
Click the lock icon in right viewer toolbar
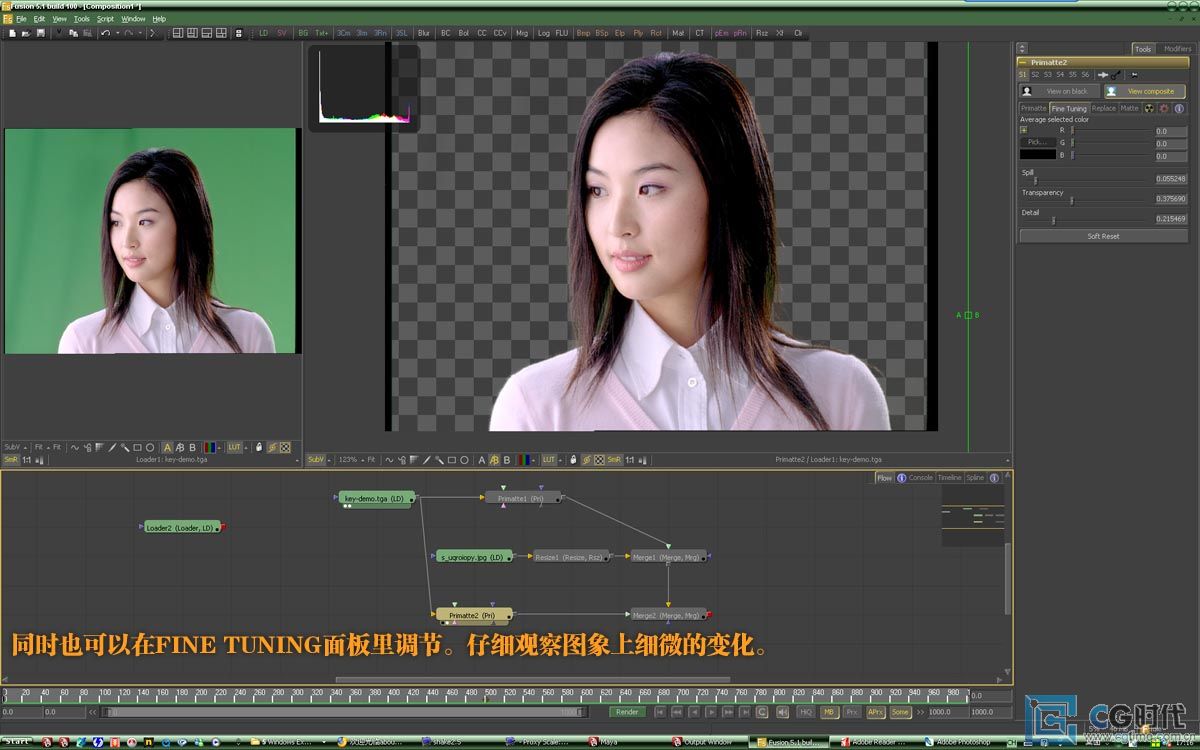[x=573, y=460]
